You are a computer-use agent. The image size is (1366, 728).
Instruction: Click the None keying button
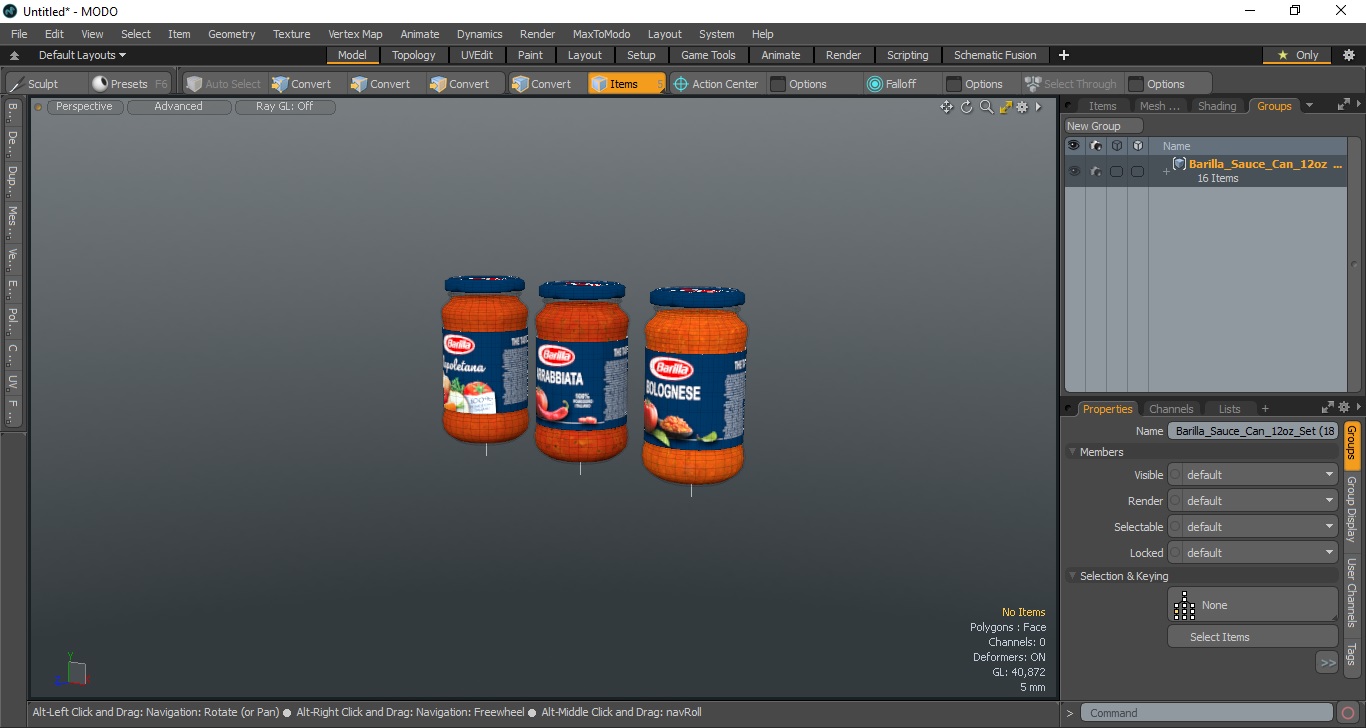coord(1253,605)
